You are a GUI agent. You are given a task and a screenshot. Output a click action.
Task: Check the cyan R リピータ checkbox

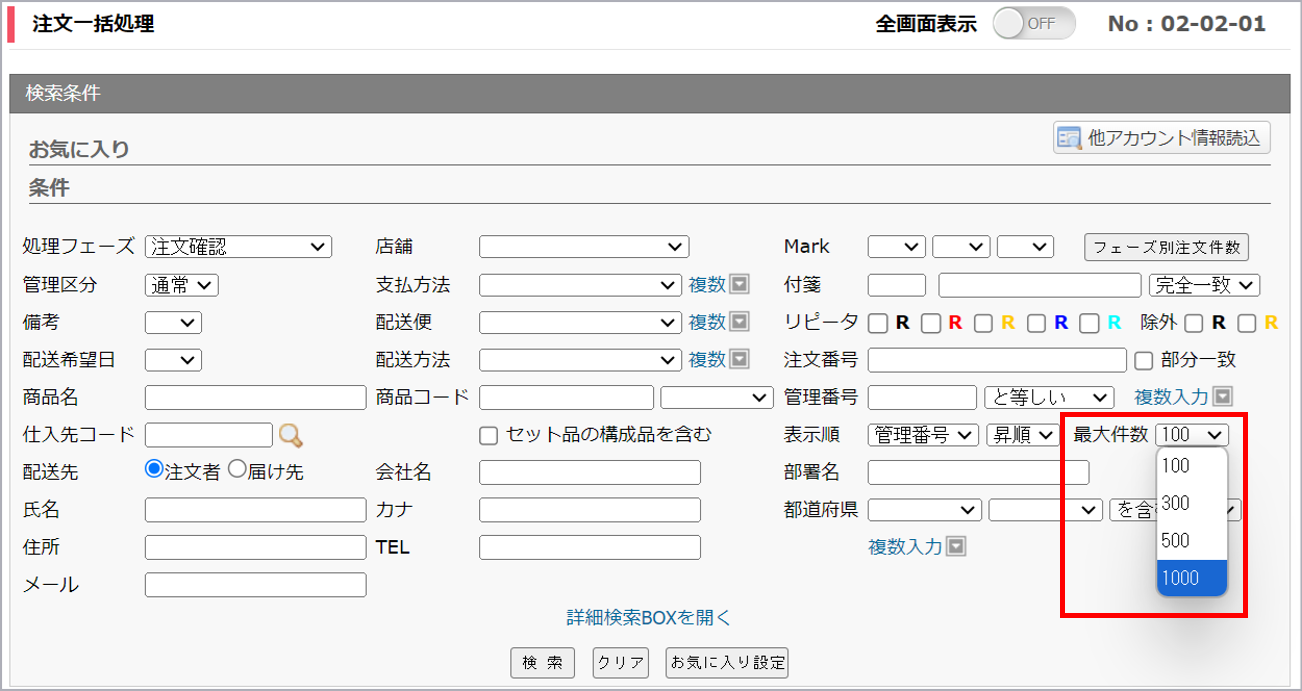coord(1090,323)
